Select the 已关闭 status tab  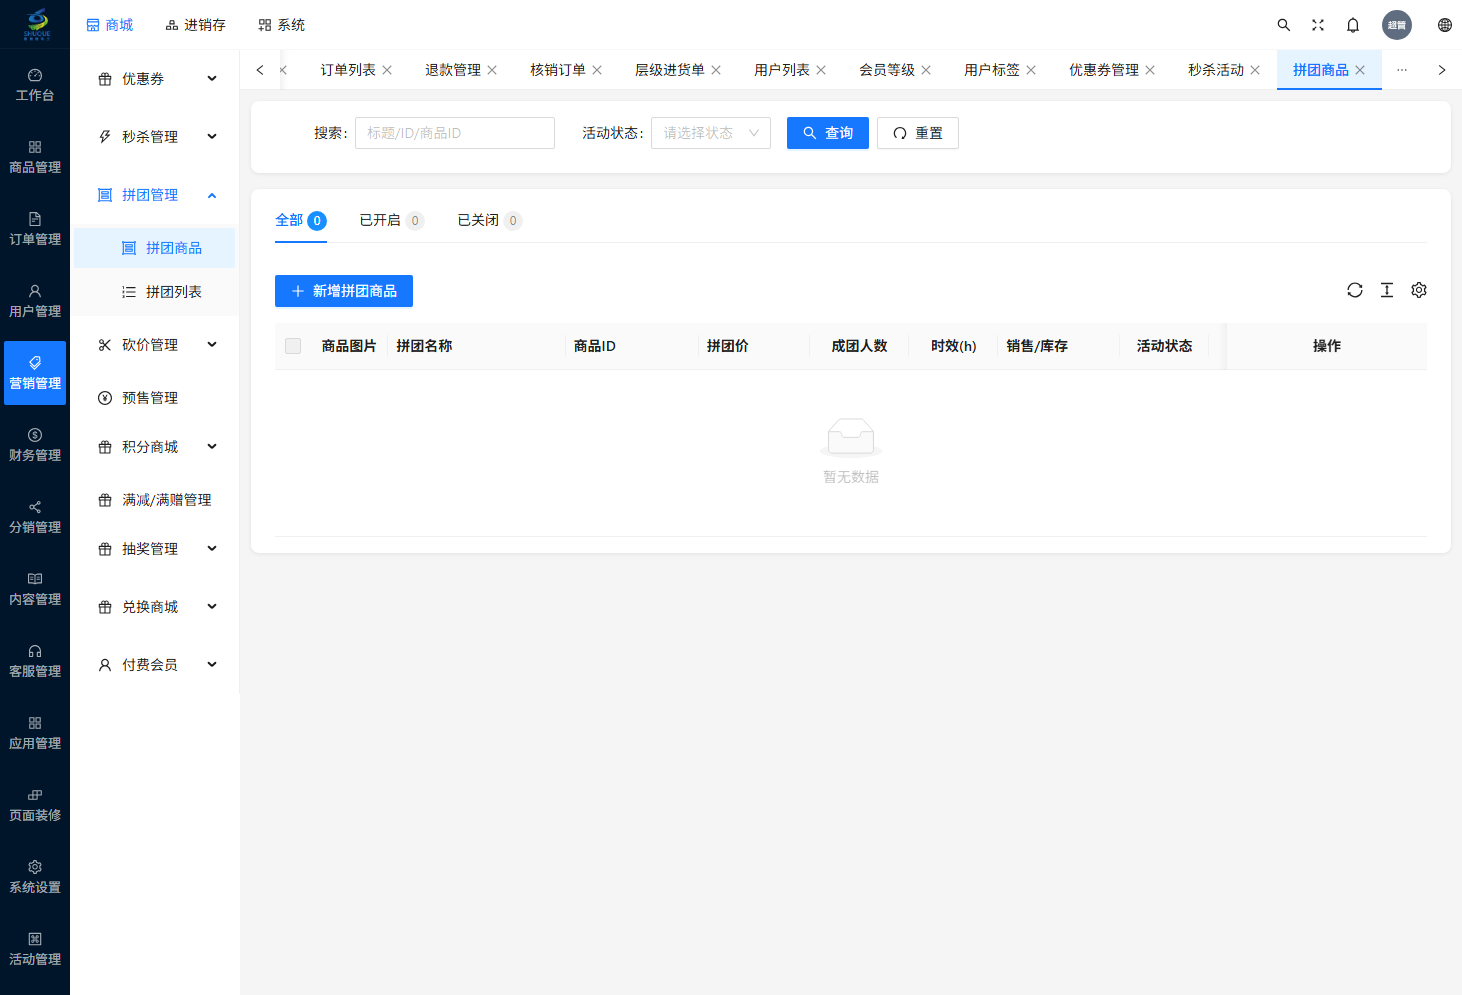click(489, 220)
